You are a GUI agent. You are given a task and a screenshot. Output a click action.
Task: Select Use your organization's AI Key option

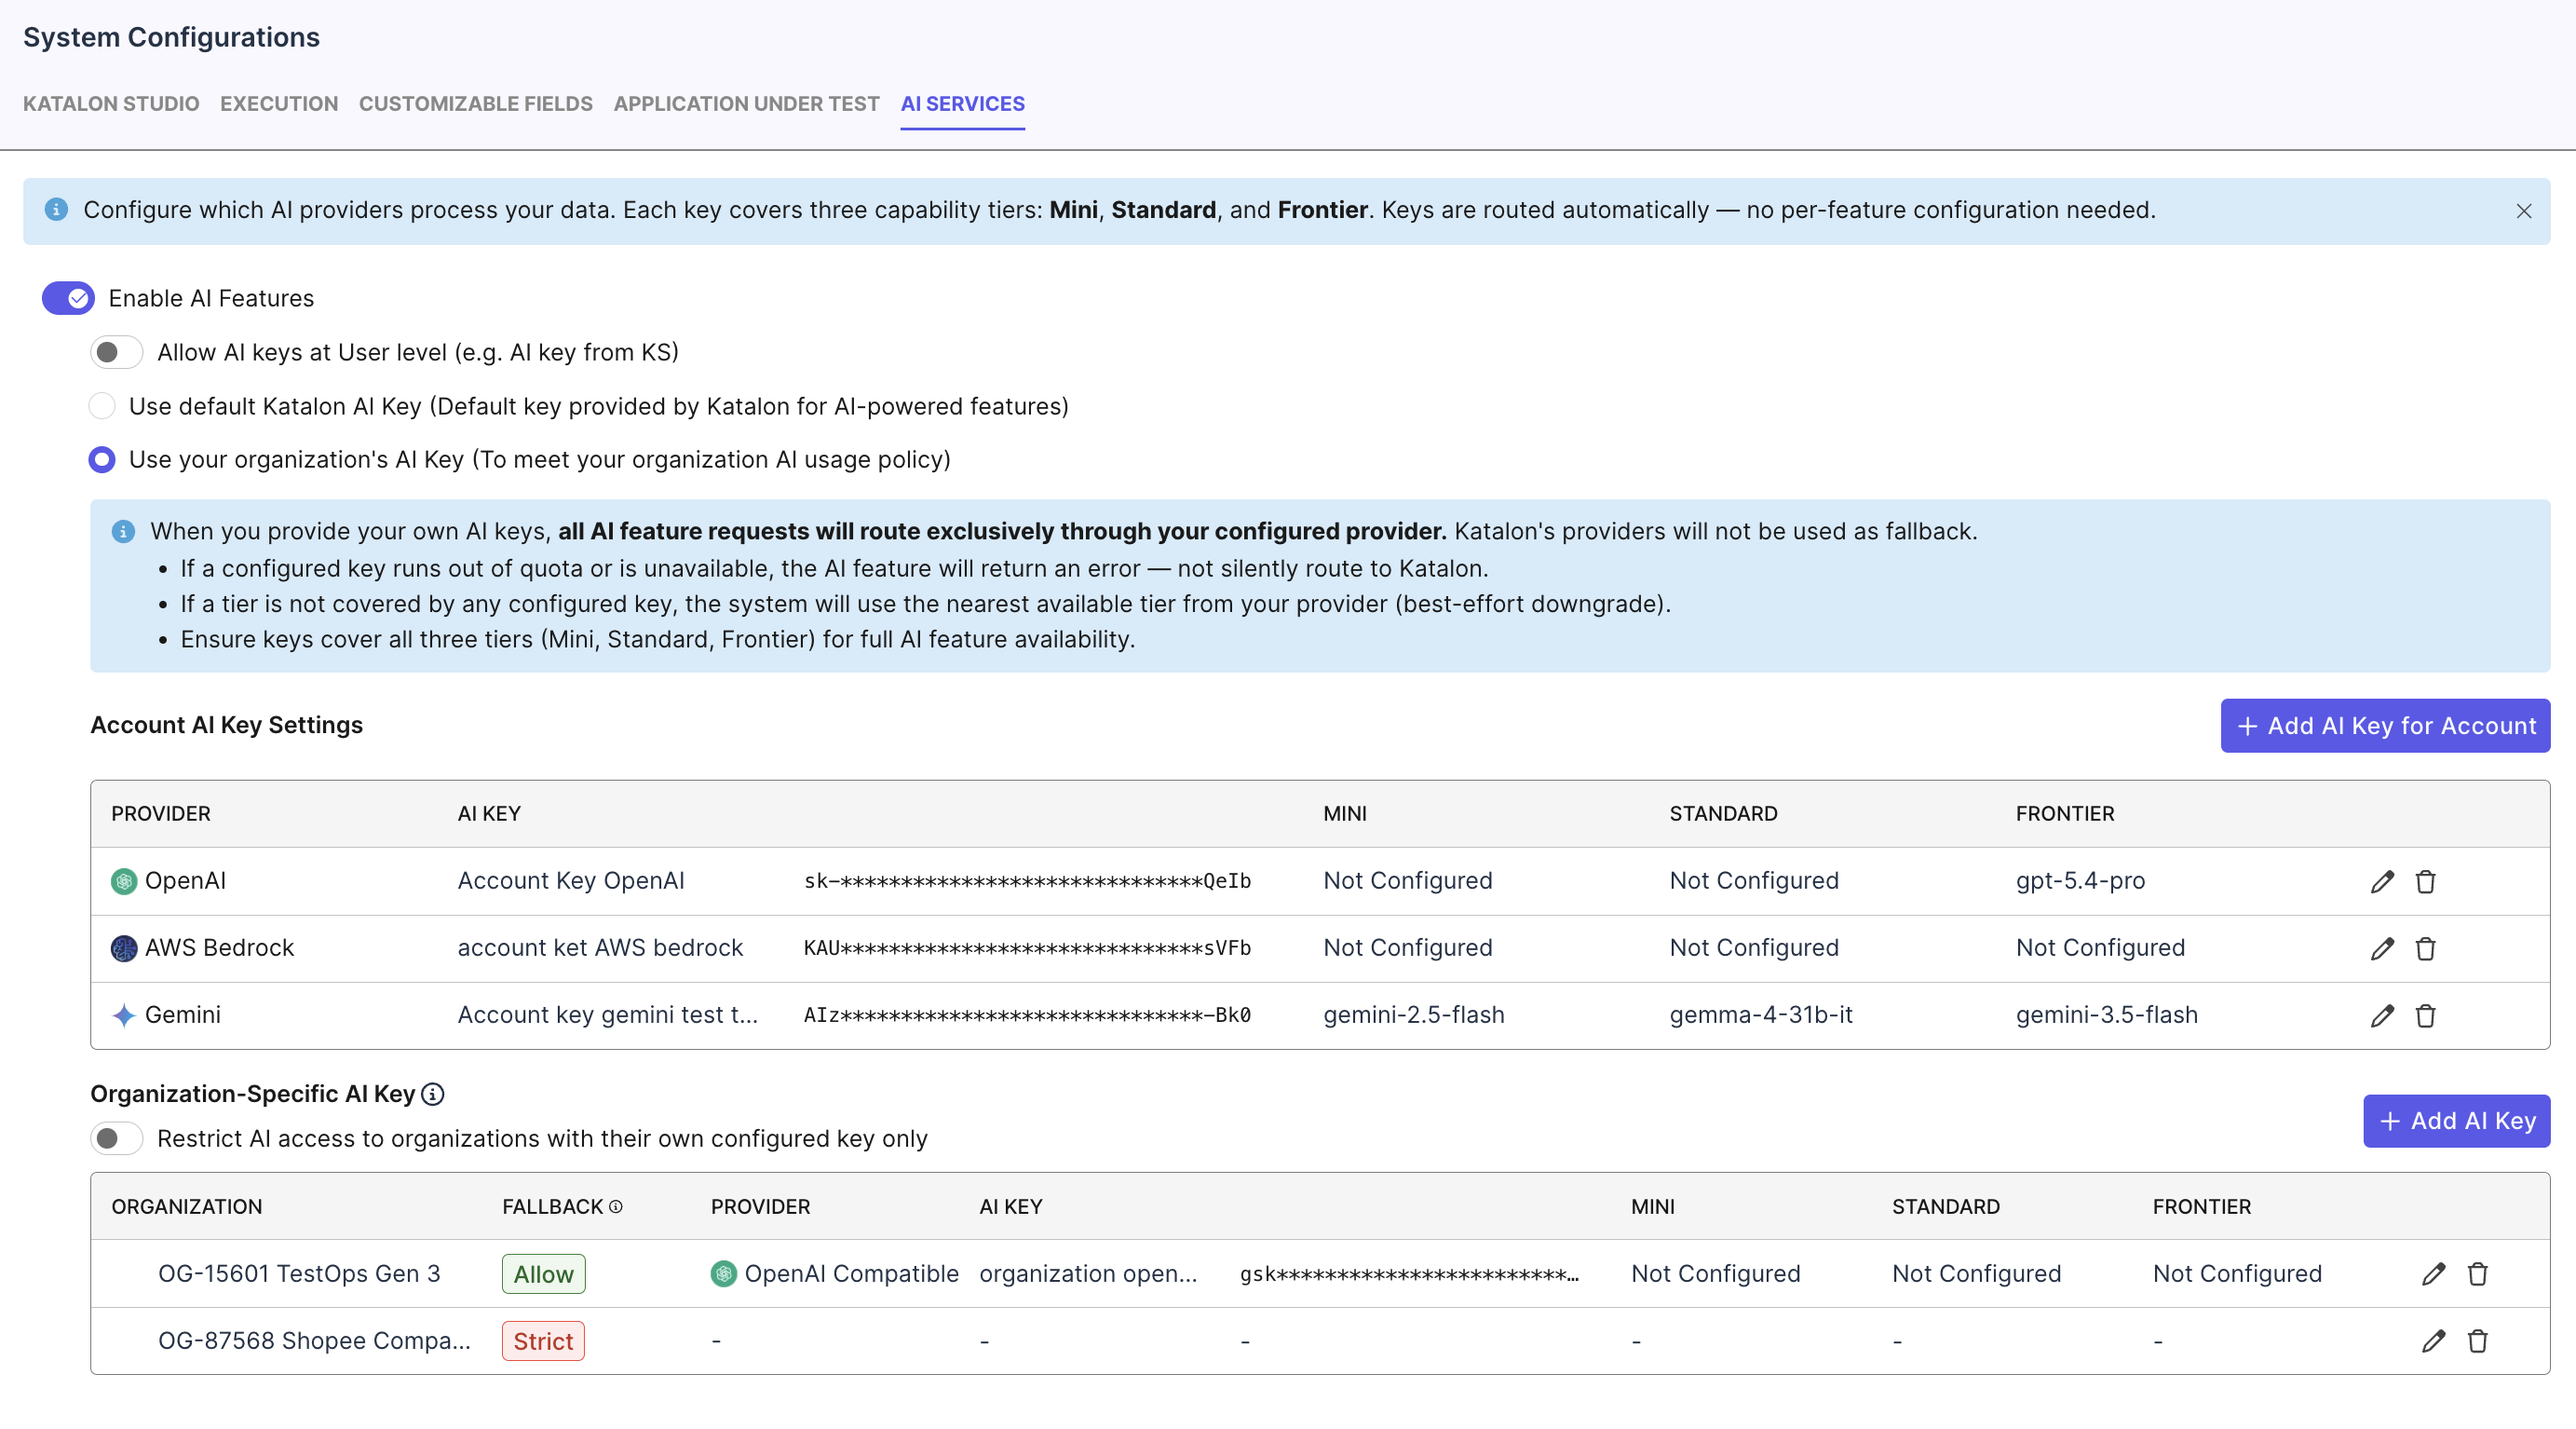click(102, 459)
